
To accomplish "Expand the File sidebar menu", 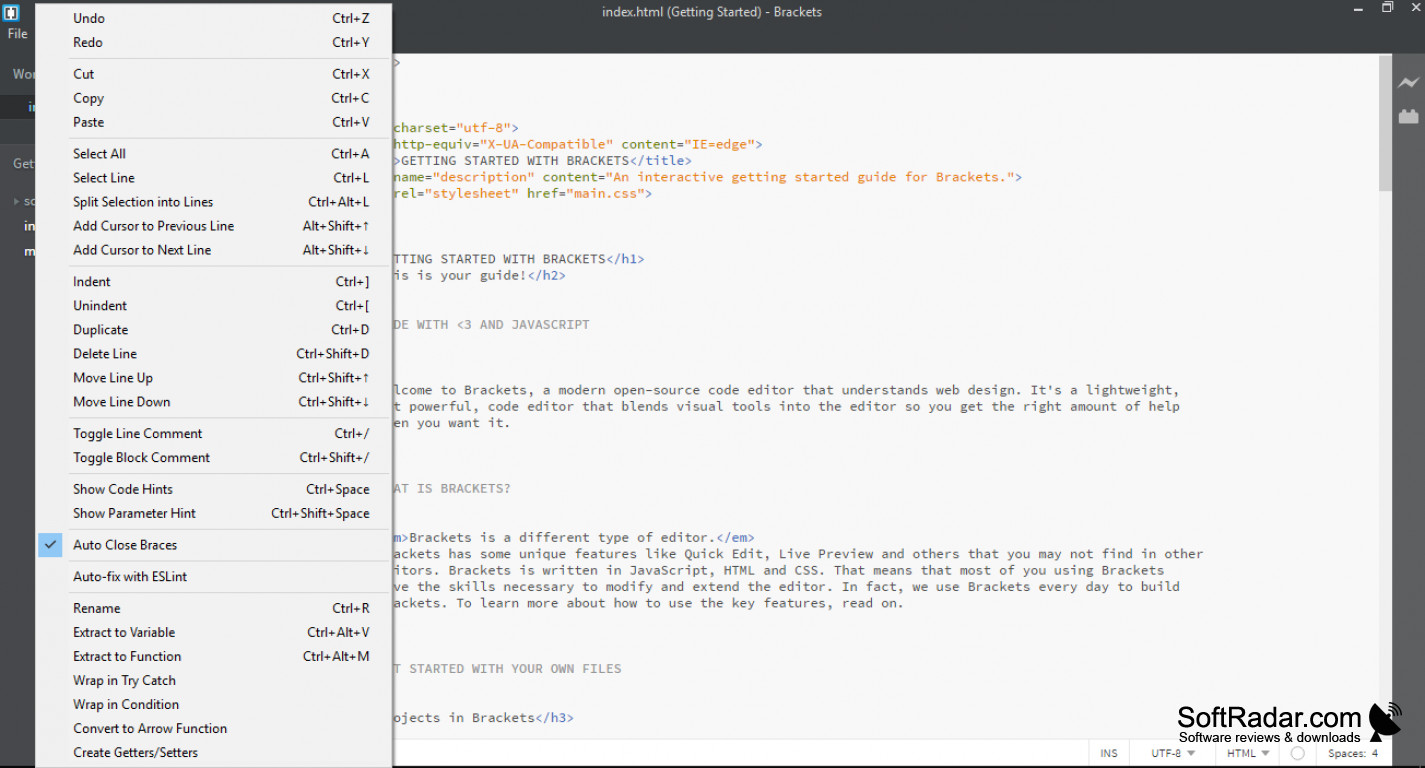I will coord(16,33).
